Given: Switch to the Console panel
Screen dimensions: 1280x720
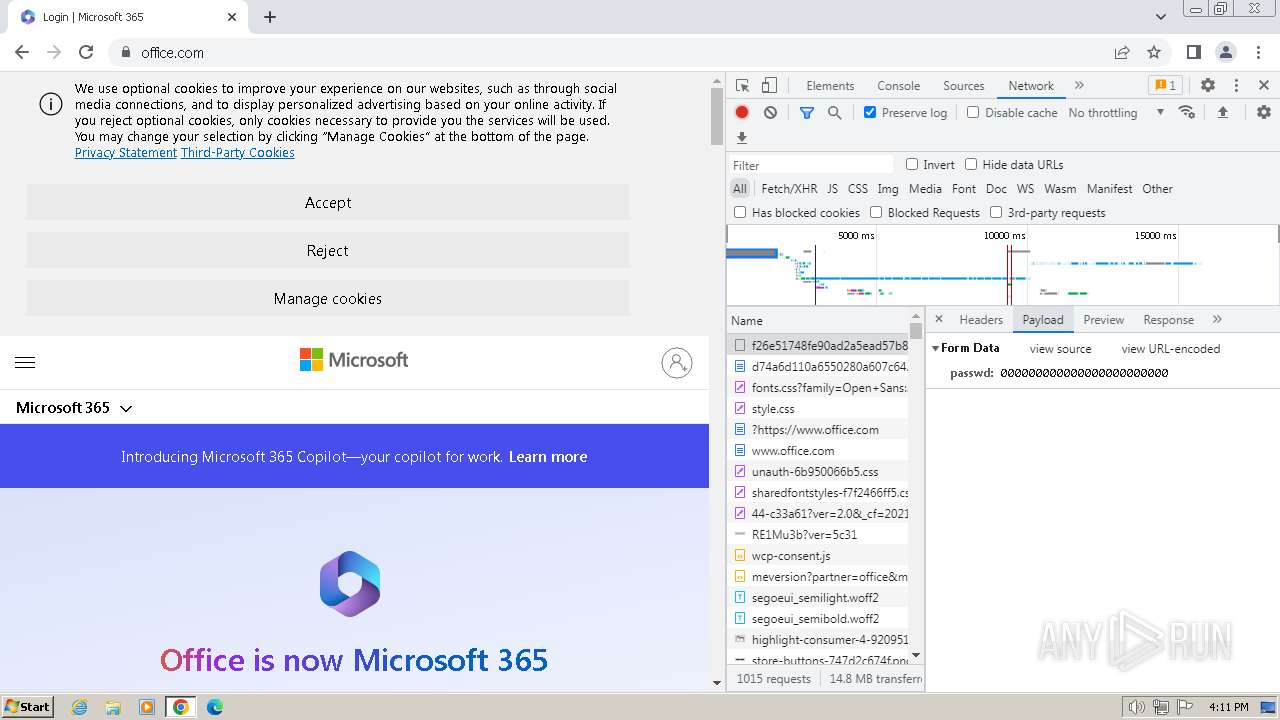Looking at the screenshot, I should (x=898, y=86).
